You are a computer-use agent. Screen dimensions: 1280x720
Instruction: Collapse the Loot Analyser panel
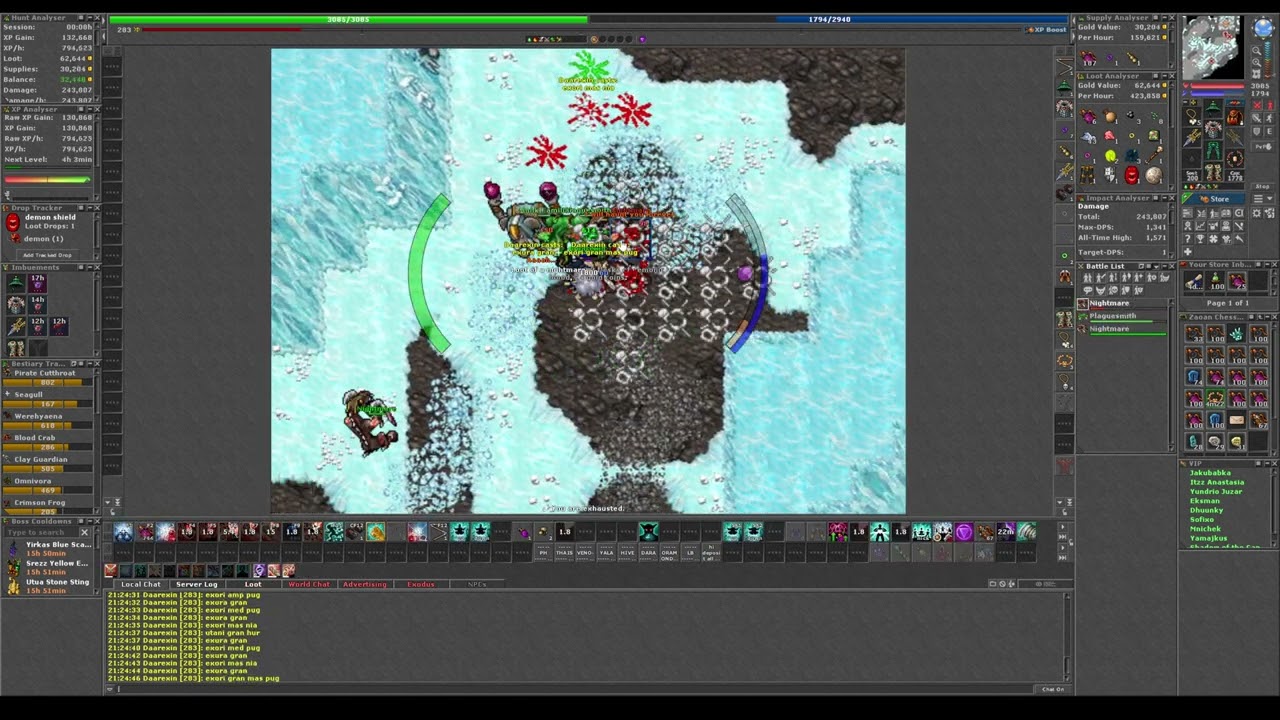pos(1164,76)
